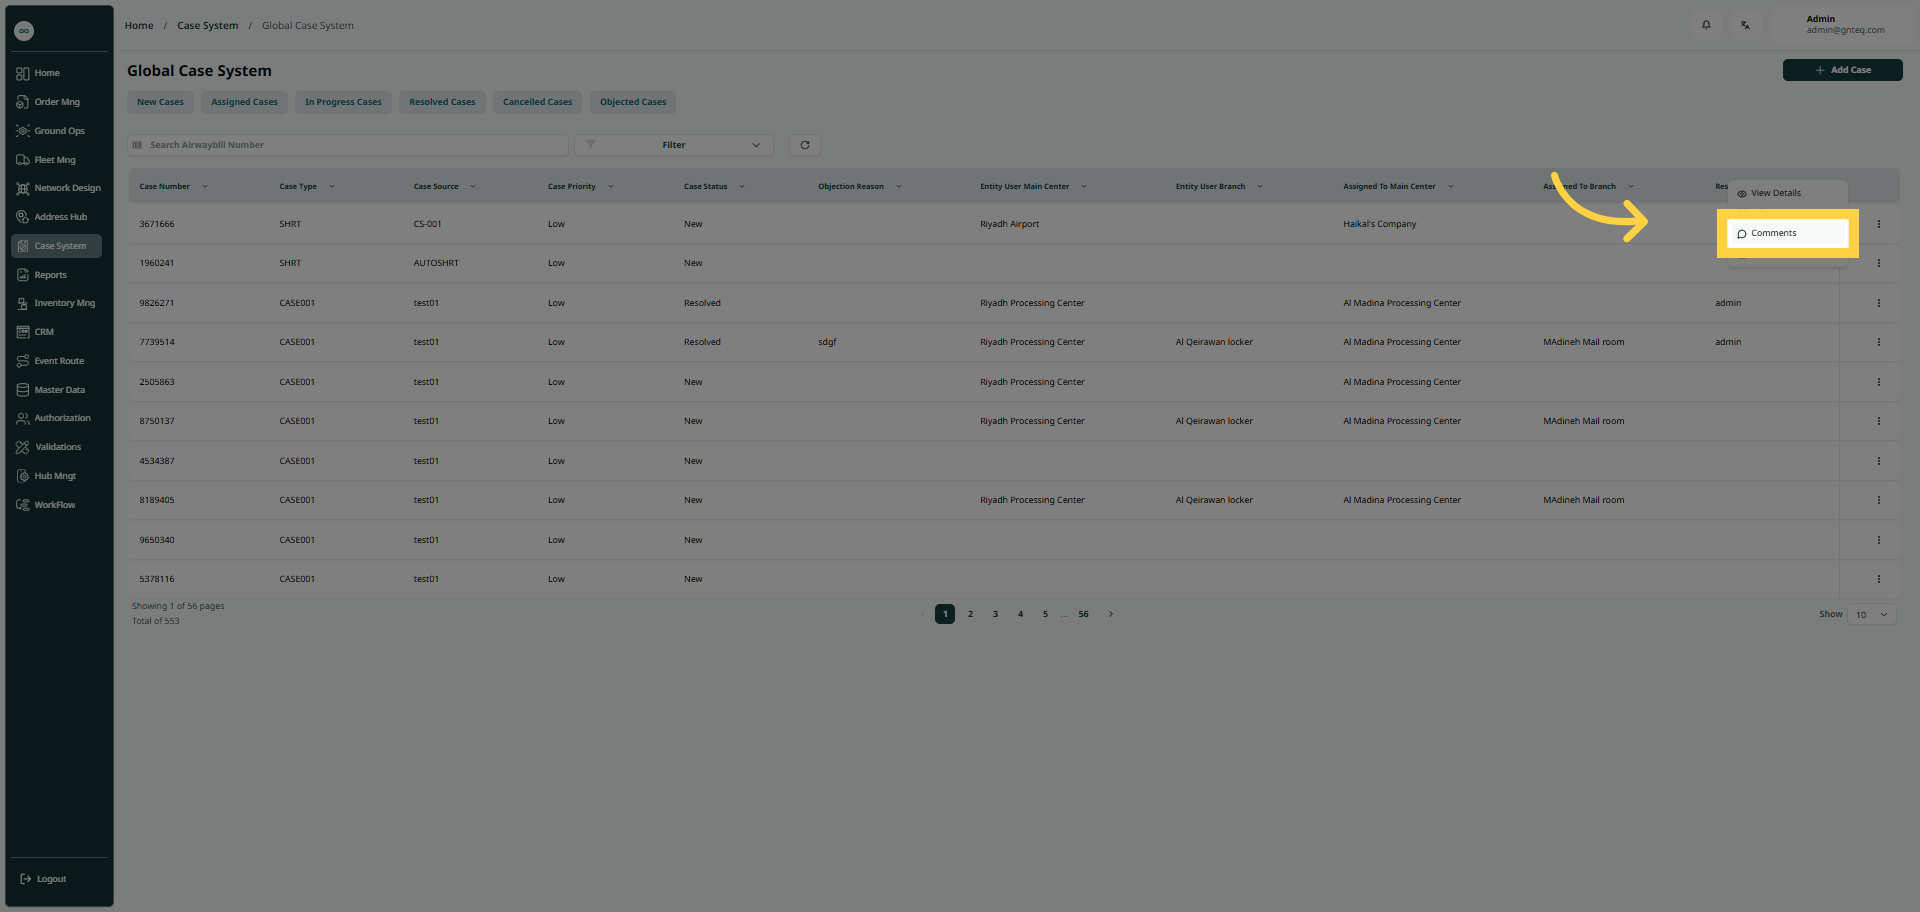Viewport: 1920px width, 912px height.
Task: Expand the Filter dropdown
Action: [x=674, y=145]
